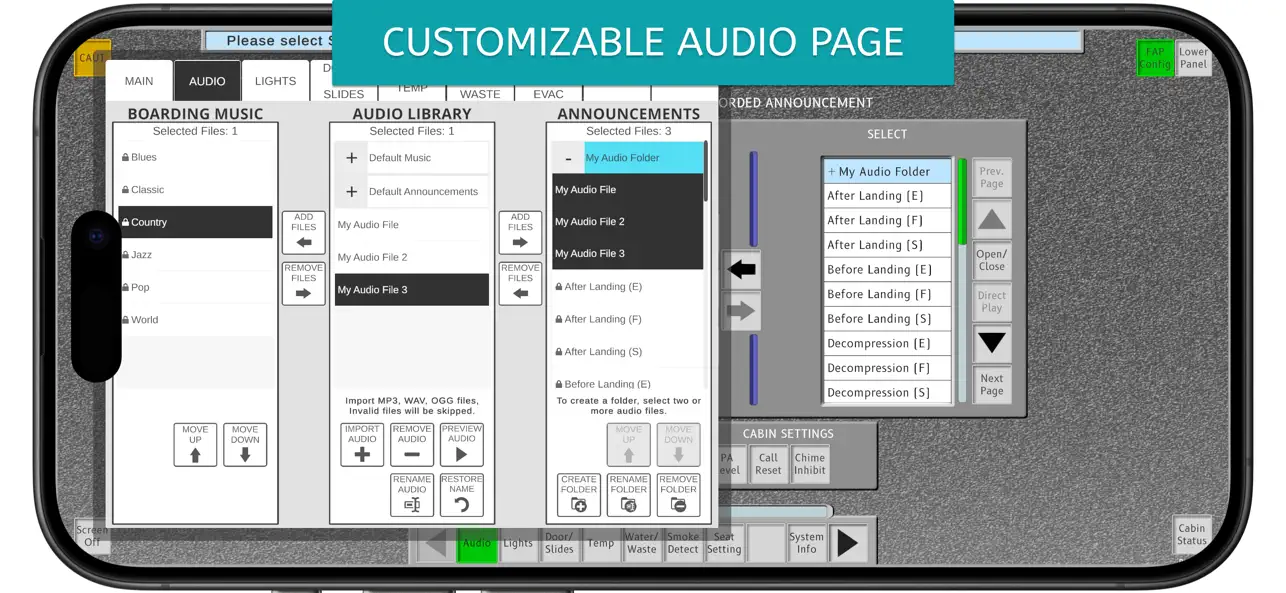Click greyed Move Up in Announcements
Viewport: 1286px width, 593px height.
point(629,445)
